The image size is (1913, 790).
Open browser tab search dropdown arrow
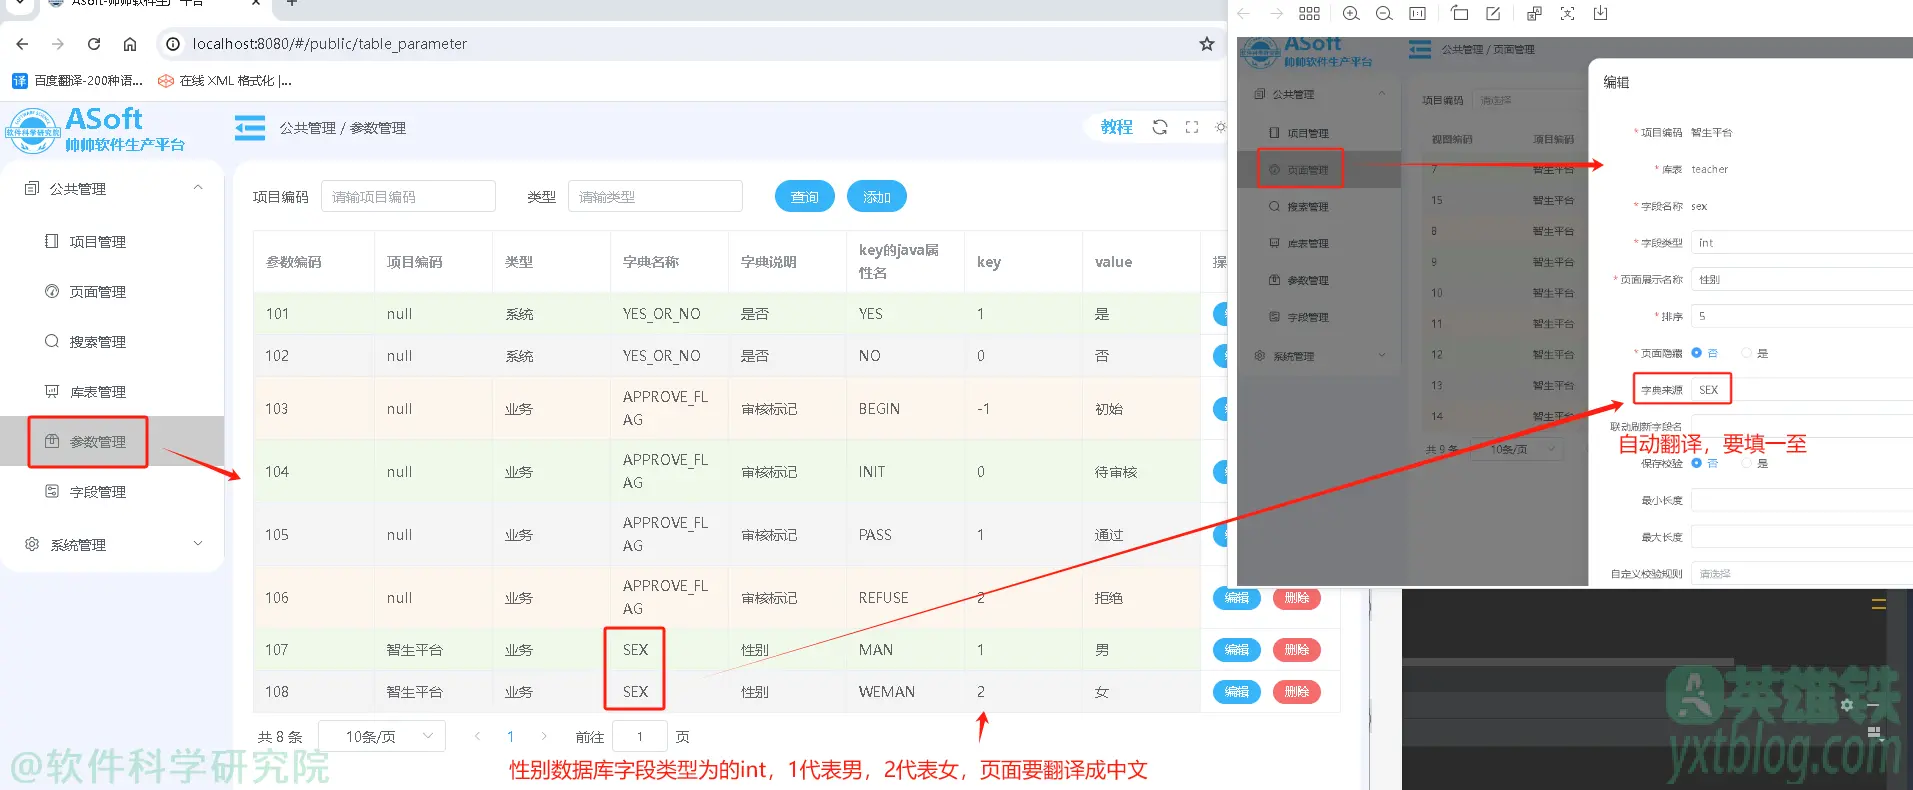[x=19, y=4]
